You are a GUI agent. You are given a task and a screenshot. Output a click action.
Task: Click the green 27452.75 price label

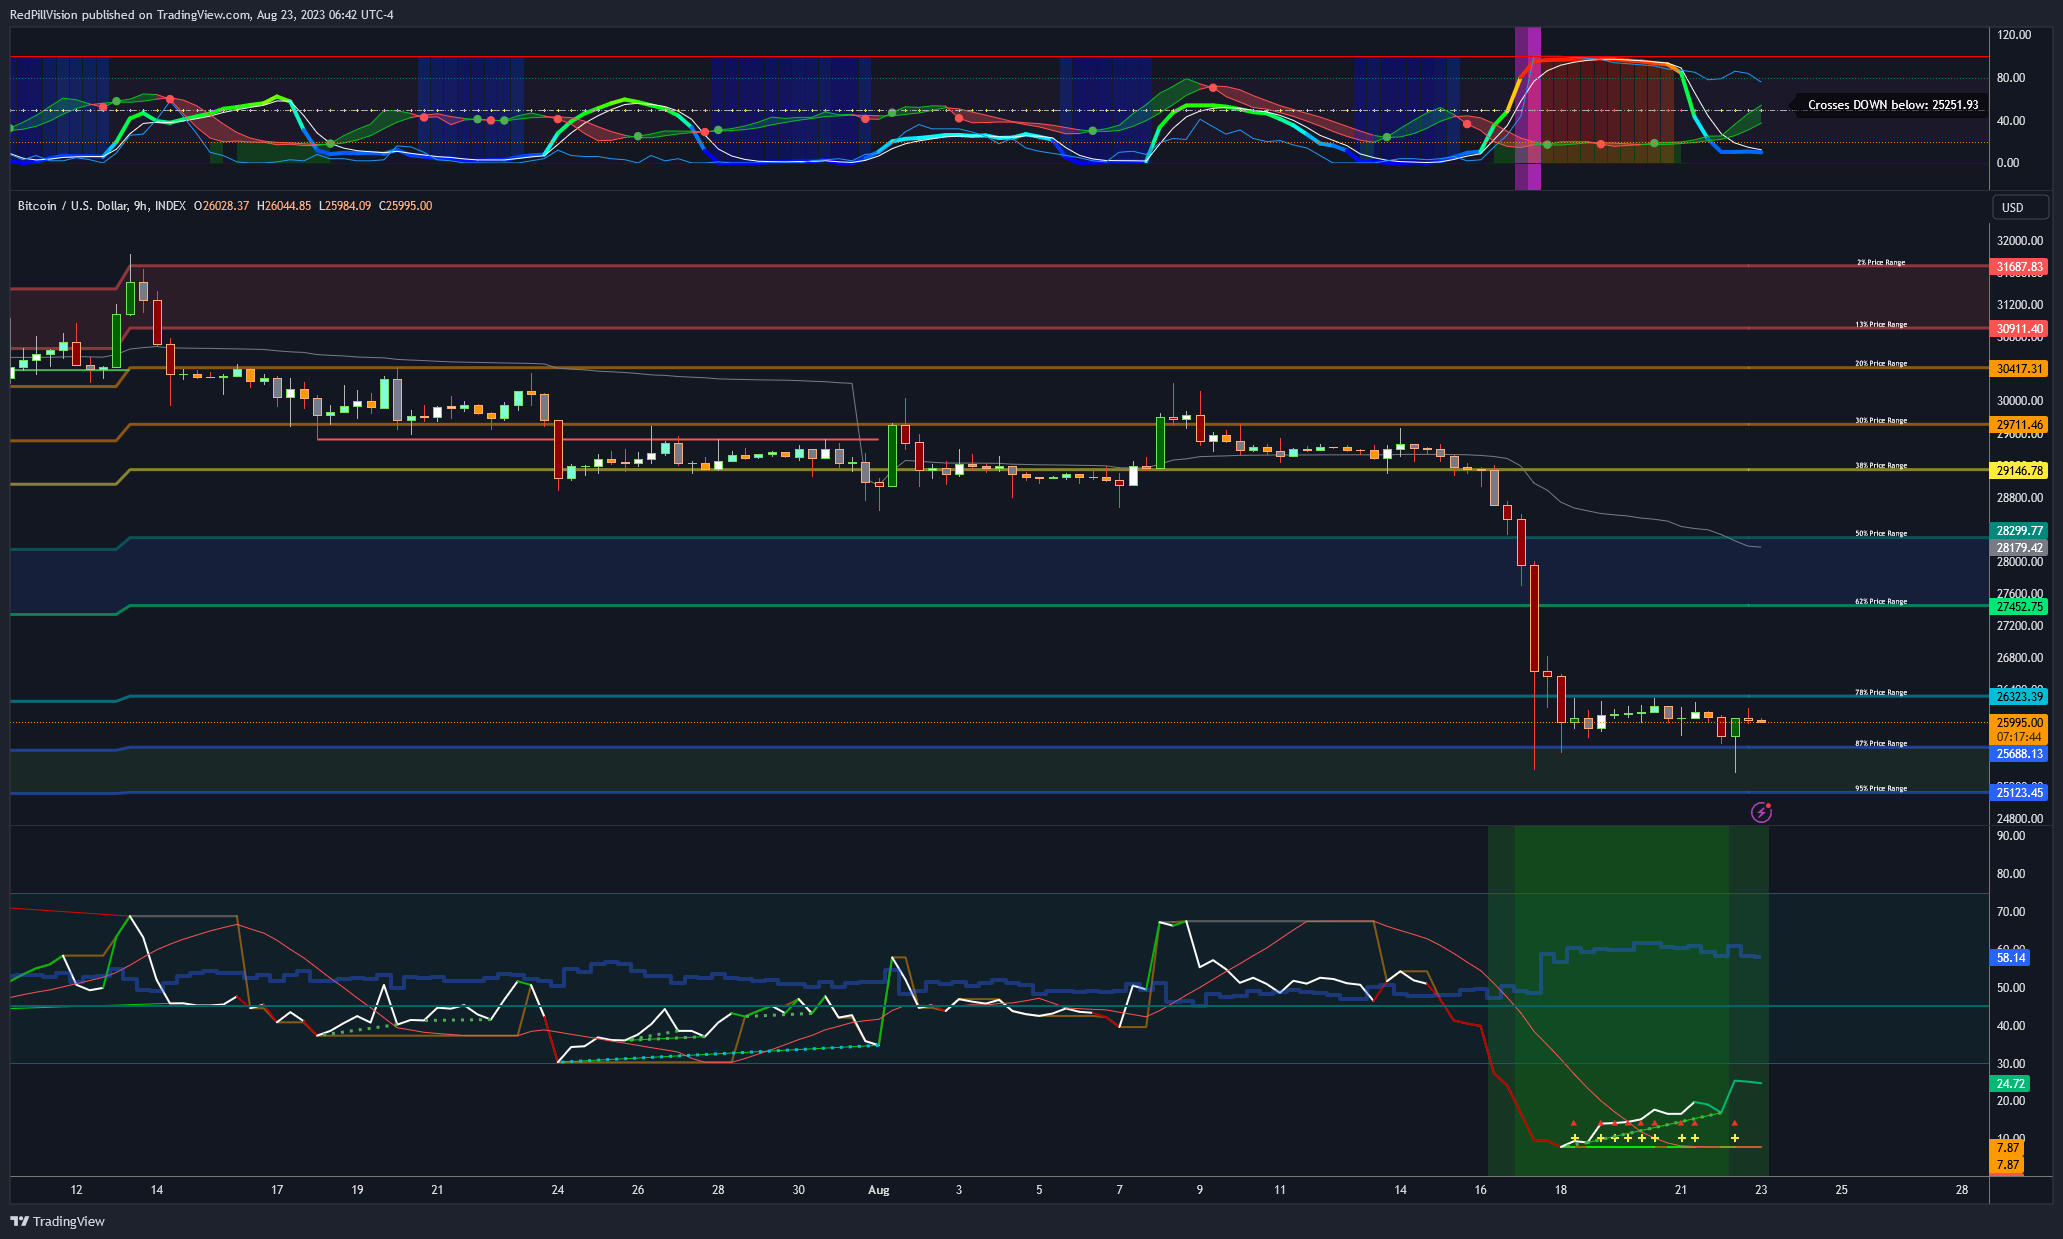click(x=2019, y=606)
